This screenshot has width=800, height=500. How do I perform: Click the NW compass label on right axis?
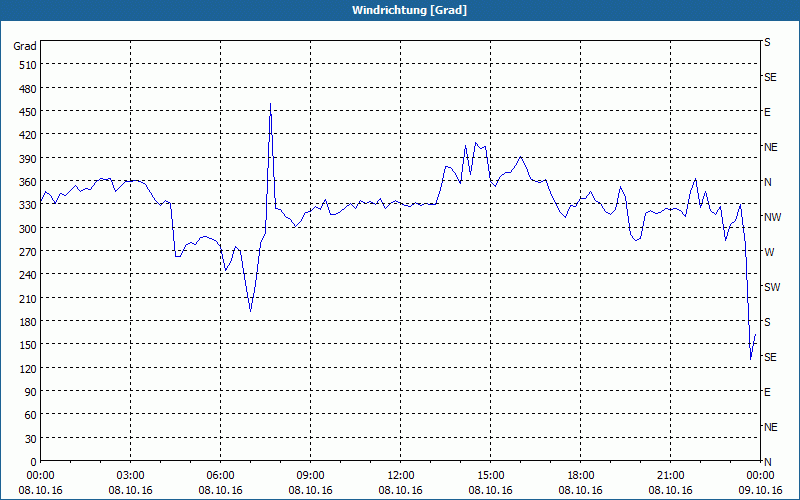(x=772, y=217)
